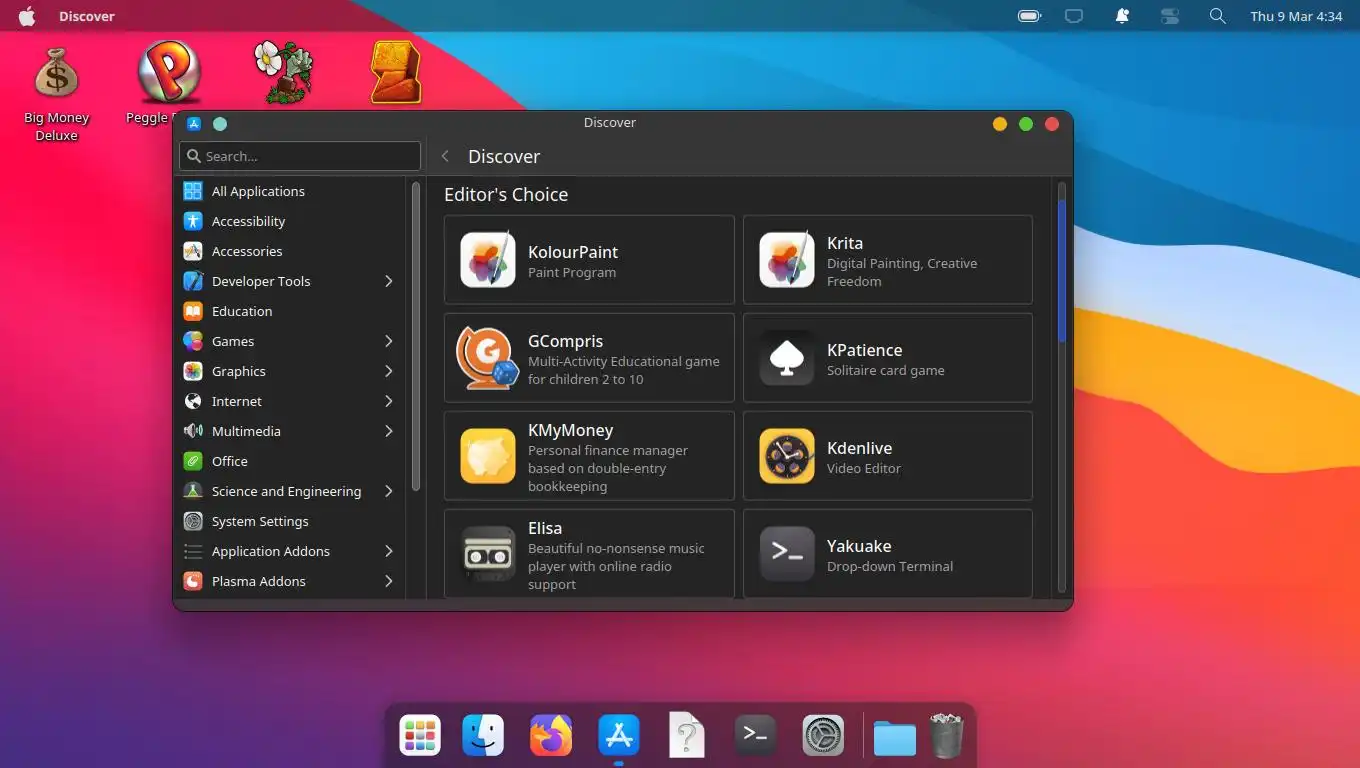The height and width of the screenshot is (768, 1360).
Task: Open the GCompris globe icon
Action: coord(488,358)
